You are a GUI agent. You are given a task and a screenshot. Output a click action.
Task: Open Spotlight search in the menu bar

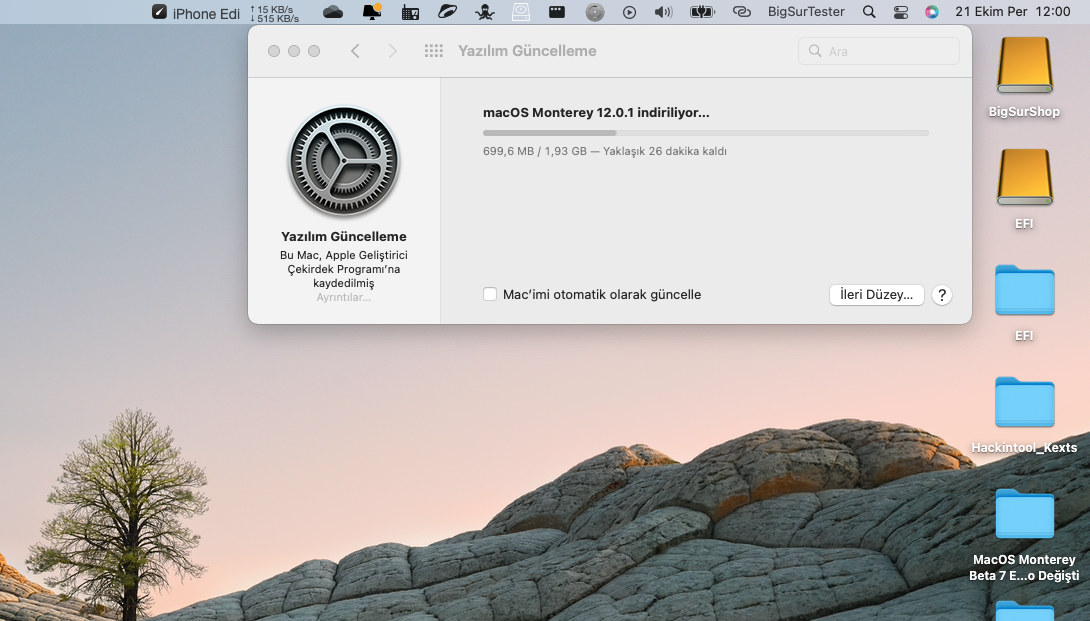pos(869,12)
